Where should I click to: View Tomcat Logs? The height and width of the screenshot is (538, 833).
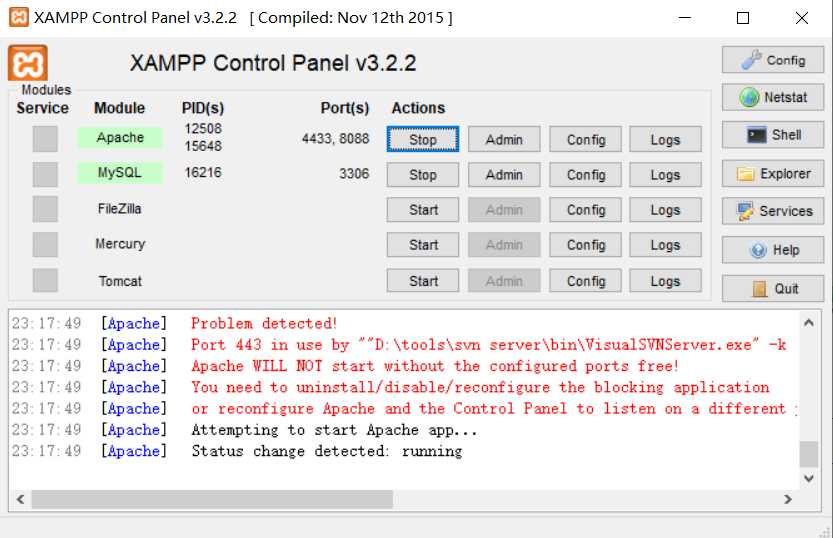tap(666, 280)
